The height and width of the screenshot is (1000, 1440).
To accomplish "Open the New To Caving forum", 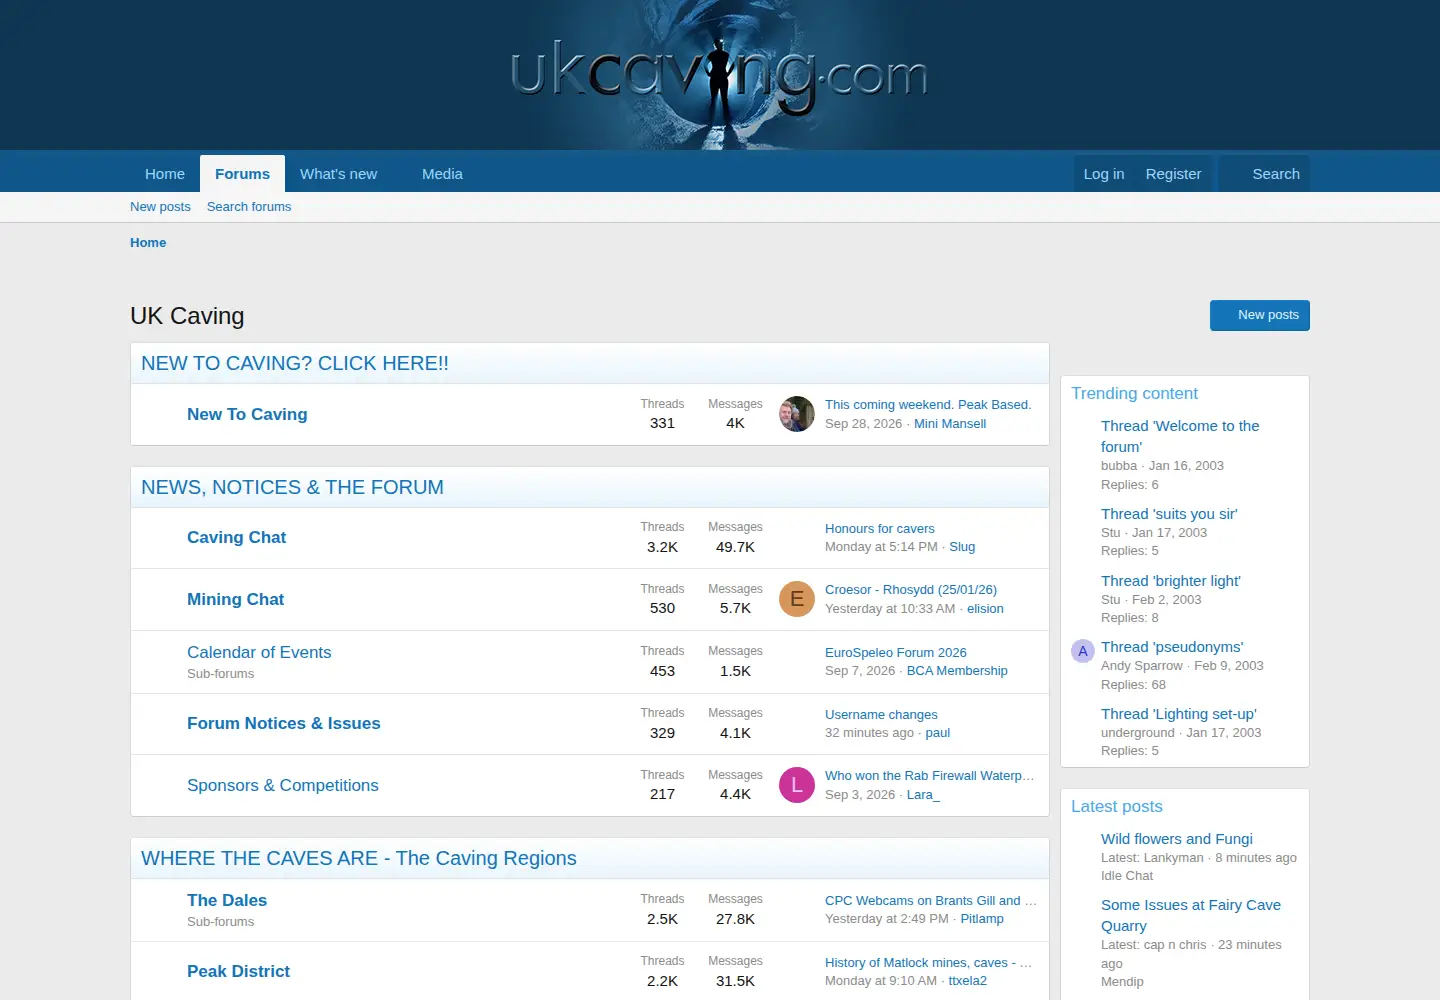I will click(x=247, y=414).
